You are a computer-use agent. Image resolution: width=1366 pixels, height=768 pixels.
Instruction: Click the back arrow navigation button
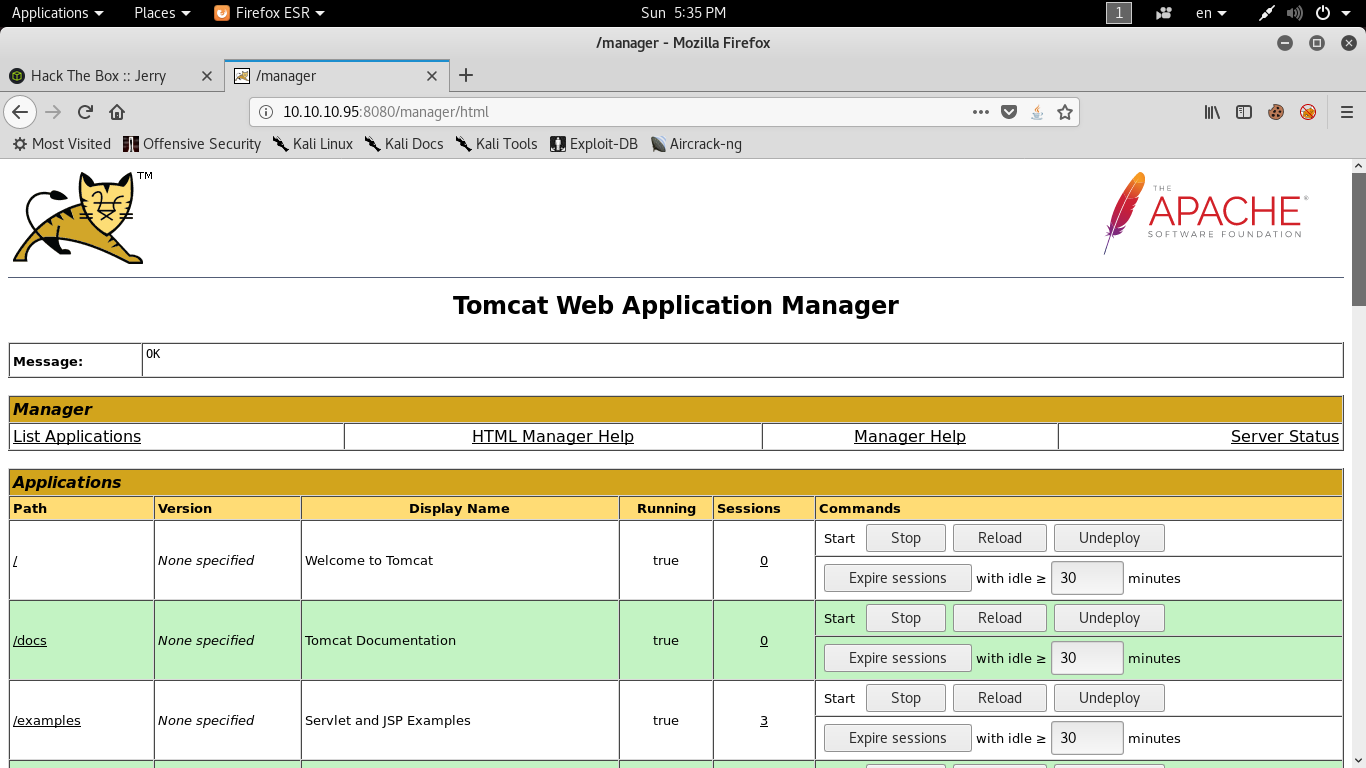tap(20, 112)
